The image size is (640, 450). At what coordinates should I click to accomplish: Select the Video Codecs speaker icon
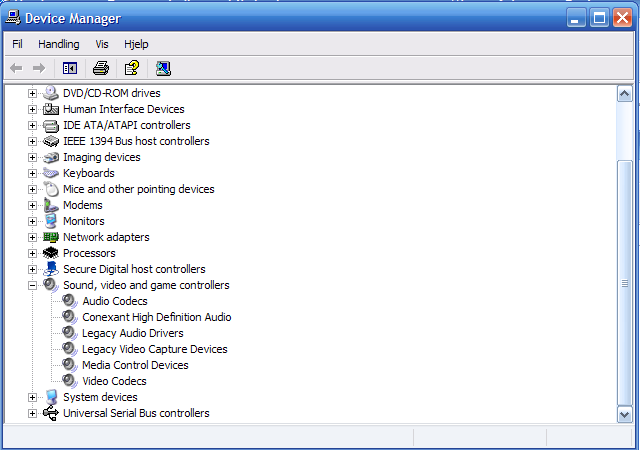[70, 381]
